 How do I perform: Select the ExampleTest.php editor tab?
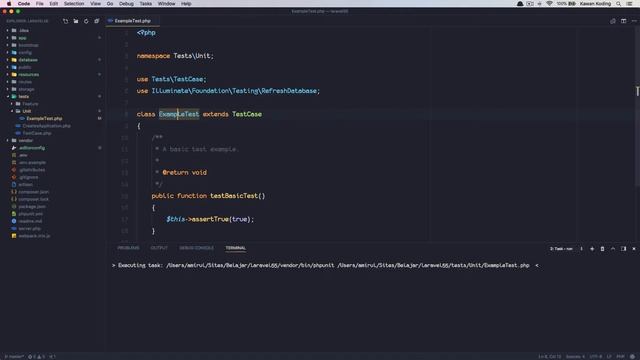click(x=132, y=21)
